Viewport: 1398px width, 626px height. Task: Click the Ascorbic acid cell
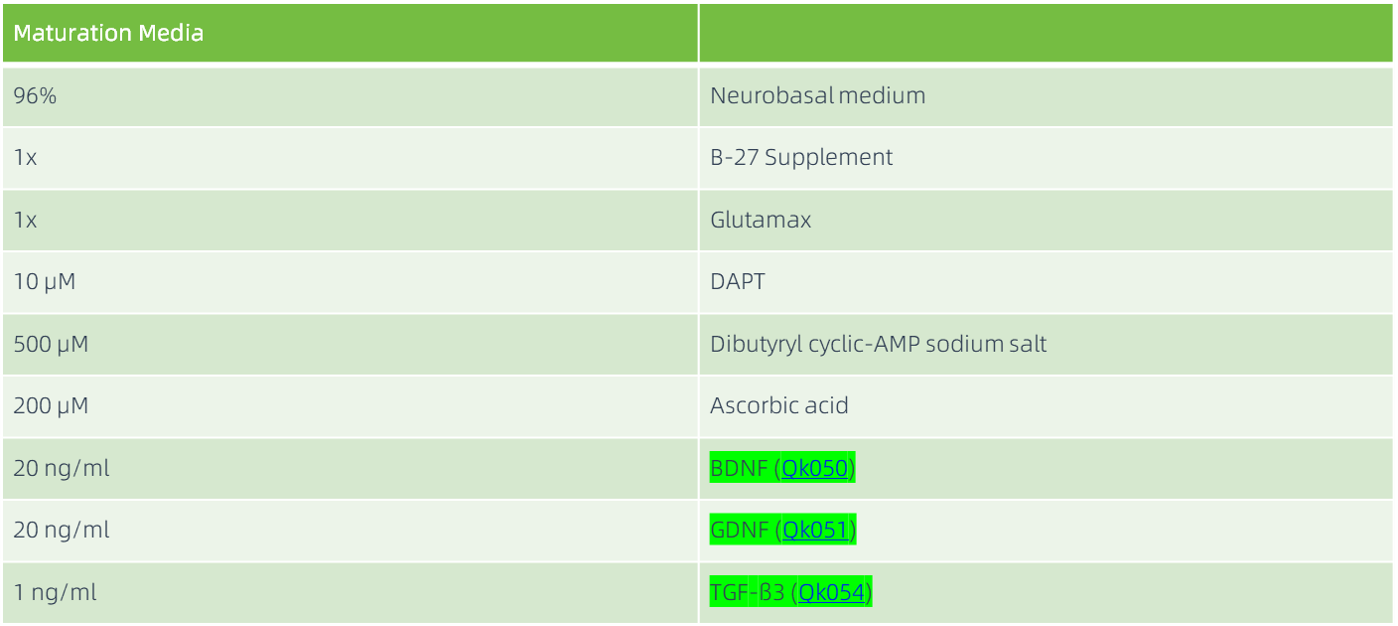[779, 407]
